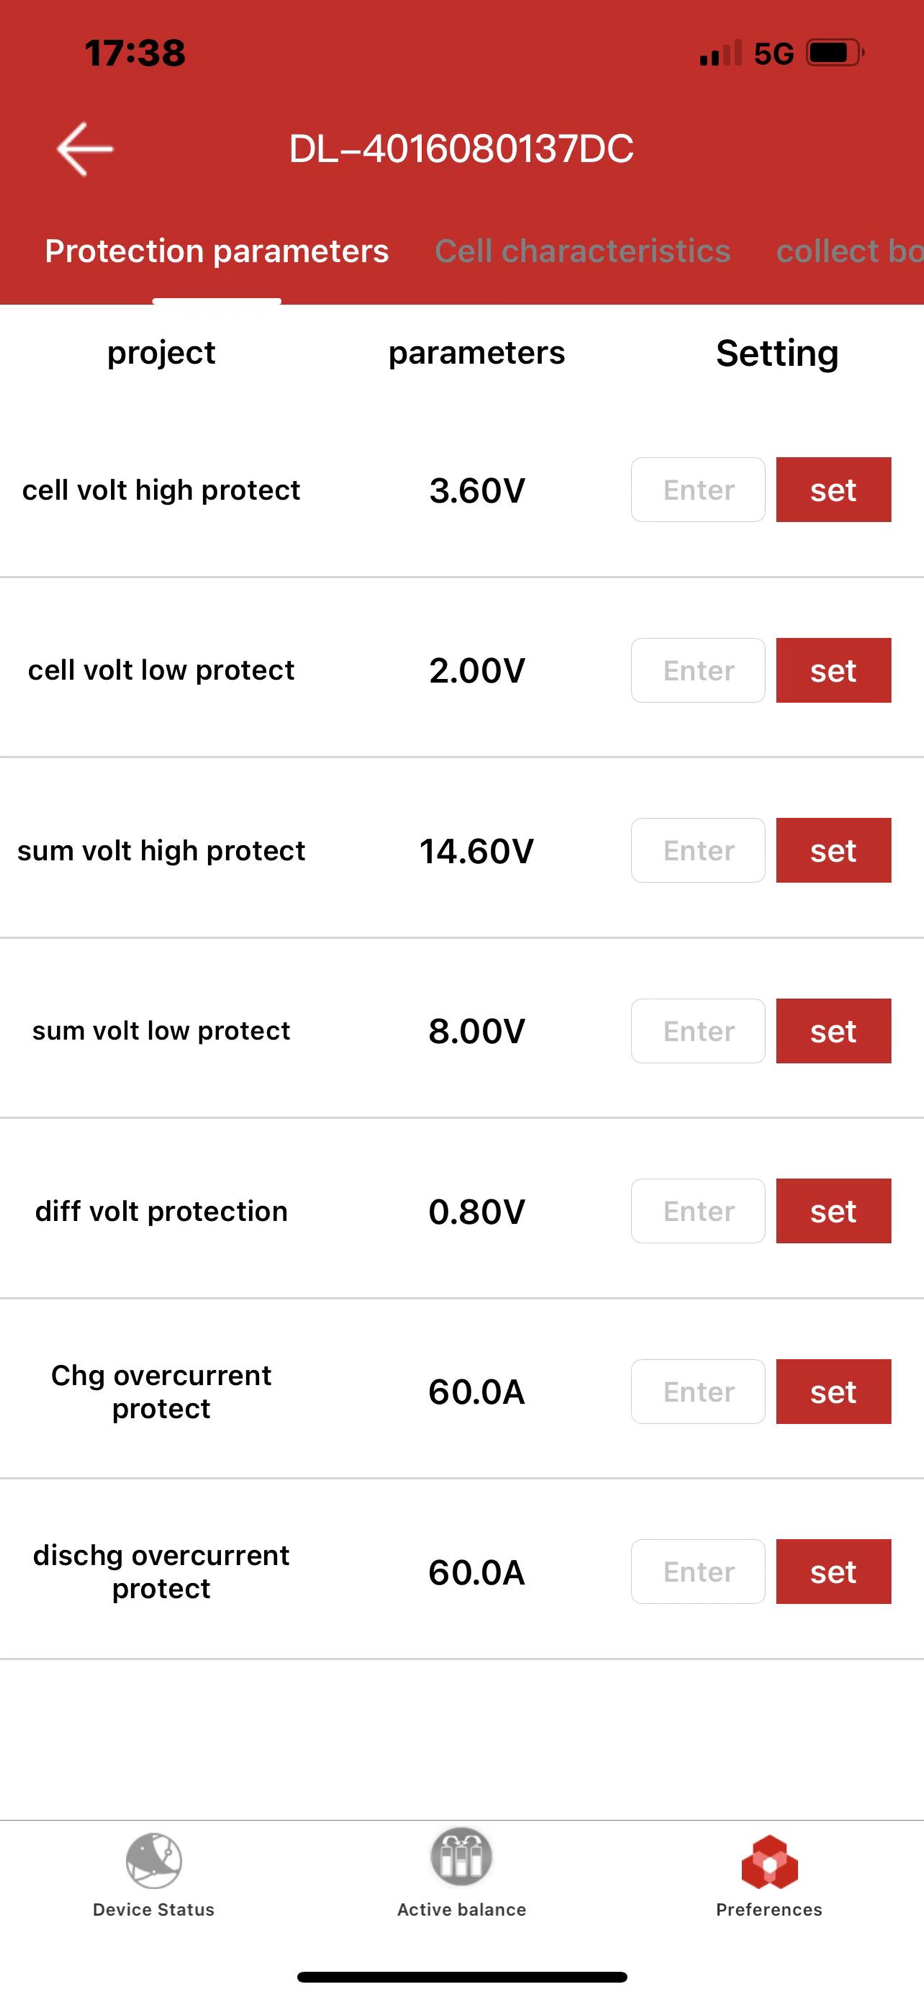Set the Chg overcurrent protect value
The height and width of the screenshot is (2000, 924).
833,1392
